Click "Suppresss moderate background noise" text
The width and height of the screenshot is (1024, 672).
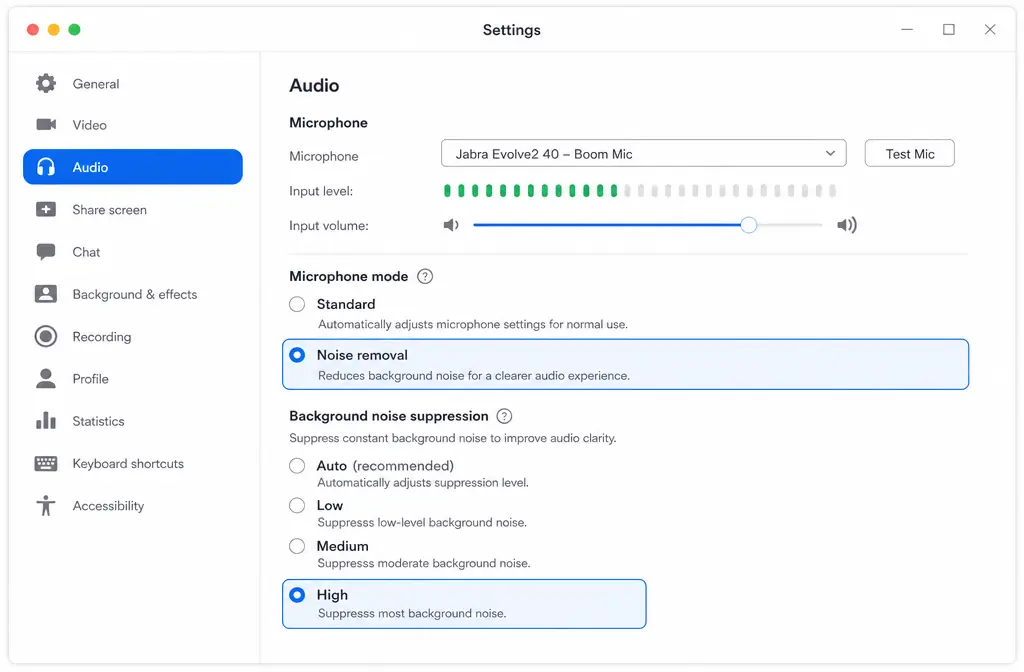pos(423,564)
